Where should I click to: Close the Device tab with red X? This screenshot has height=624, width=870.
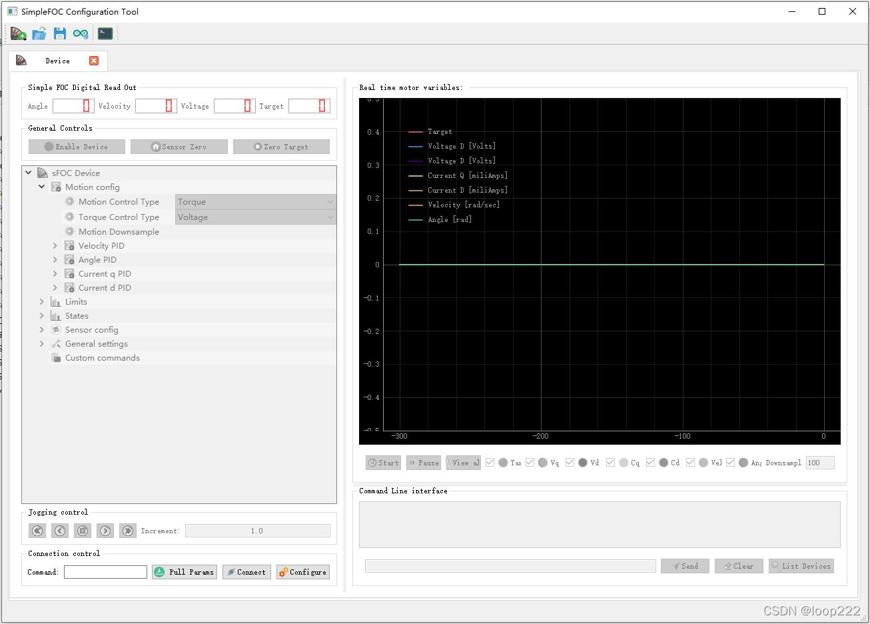click(94, 60)
